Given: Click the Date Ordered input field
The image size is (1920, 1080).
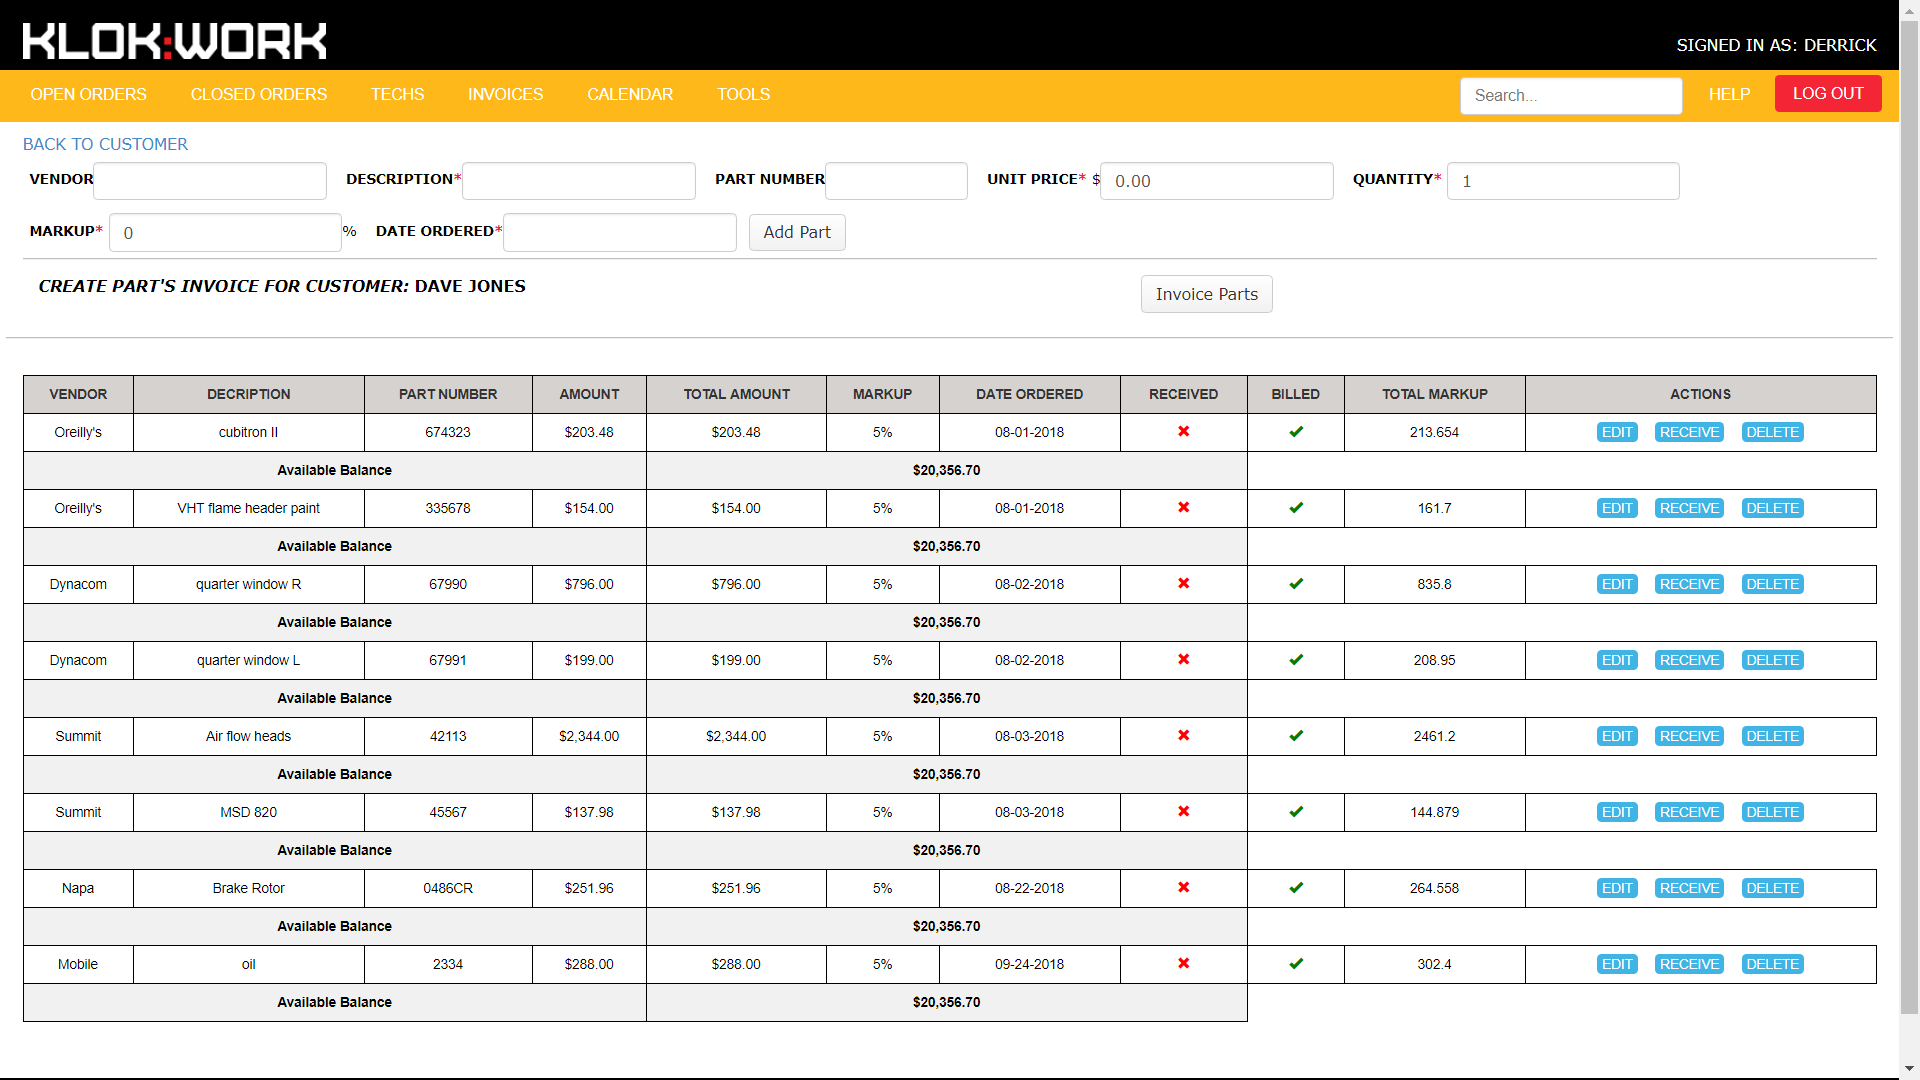Looking at the screenshot, I should pyautogui.click(x=619, y=232).
